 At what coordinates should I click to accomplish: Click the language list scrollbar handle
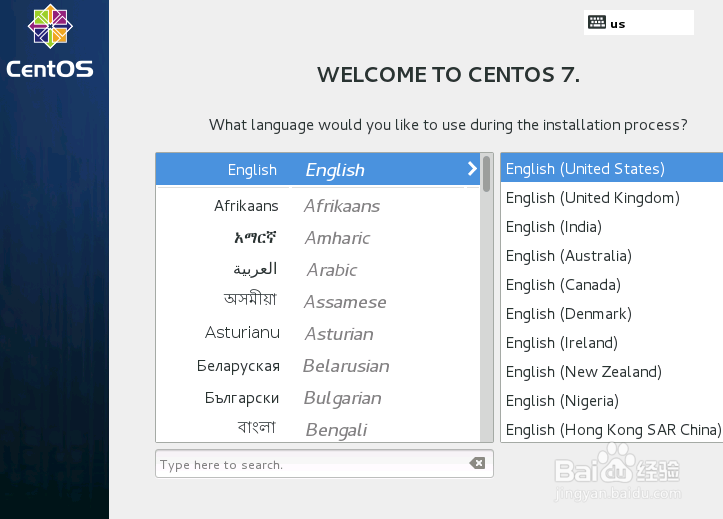[486, 174]
